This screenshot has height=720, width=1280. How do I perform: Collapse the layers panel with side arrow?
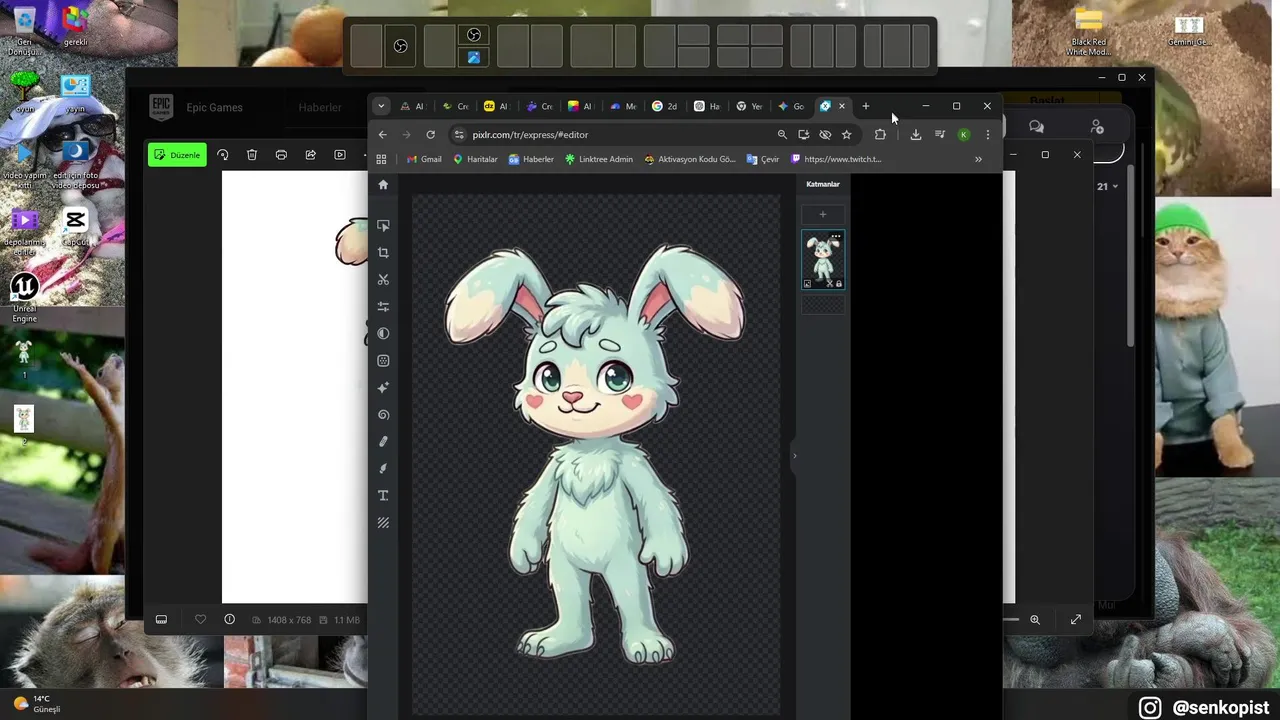(795, 456)
